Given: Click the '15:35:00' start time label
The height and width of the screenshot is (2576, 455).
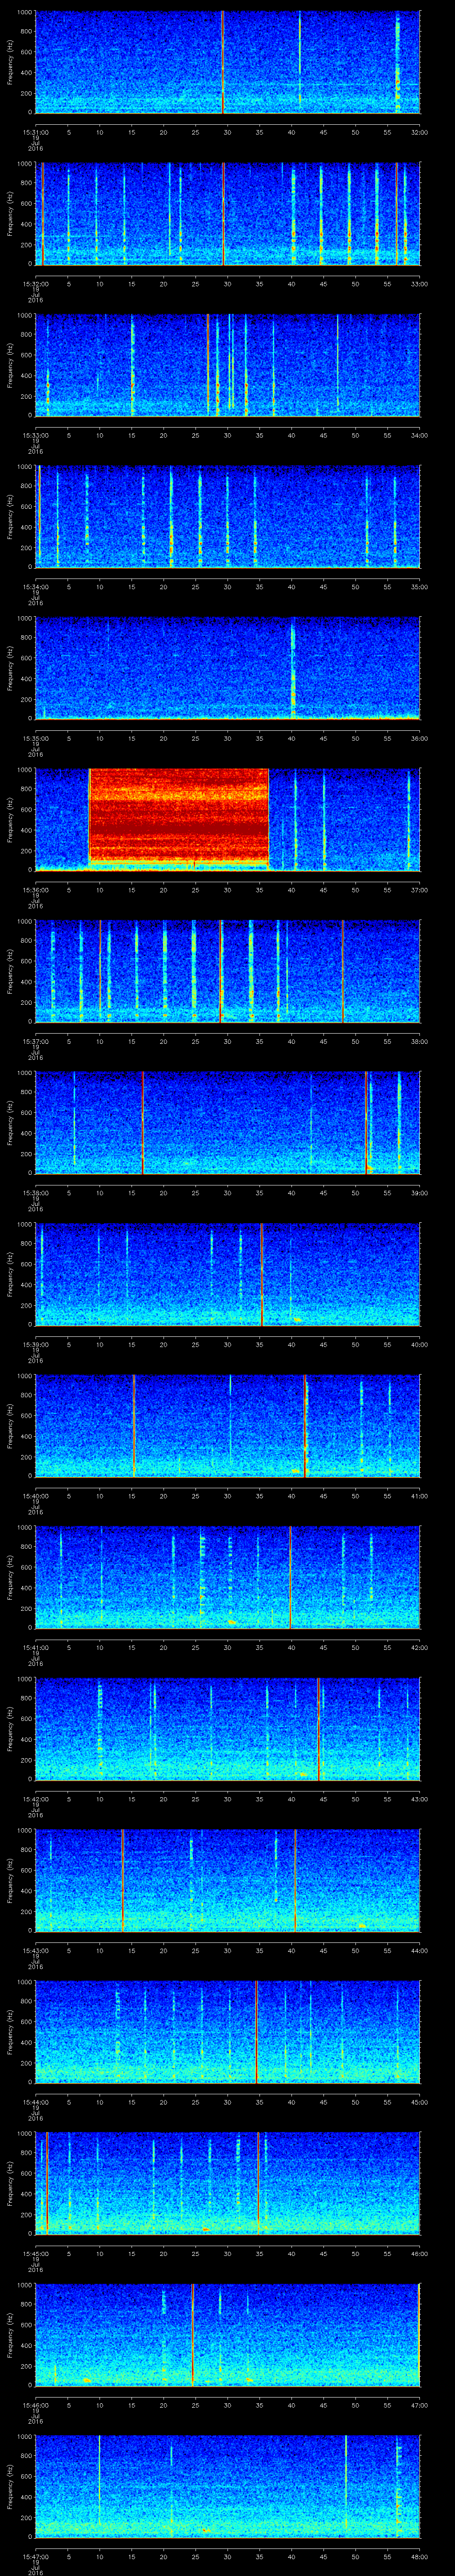Looking at the screenshot, I should click(36, 738).
